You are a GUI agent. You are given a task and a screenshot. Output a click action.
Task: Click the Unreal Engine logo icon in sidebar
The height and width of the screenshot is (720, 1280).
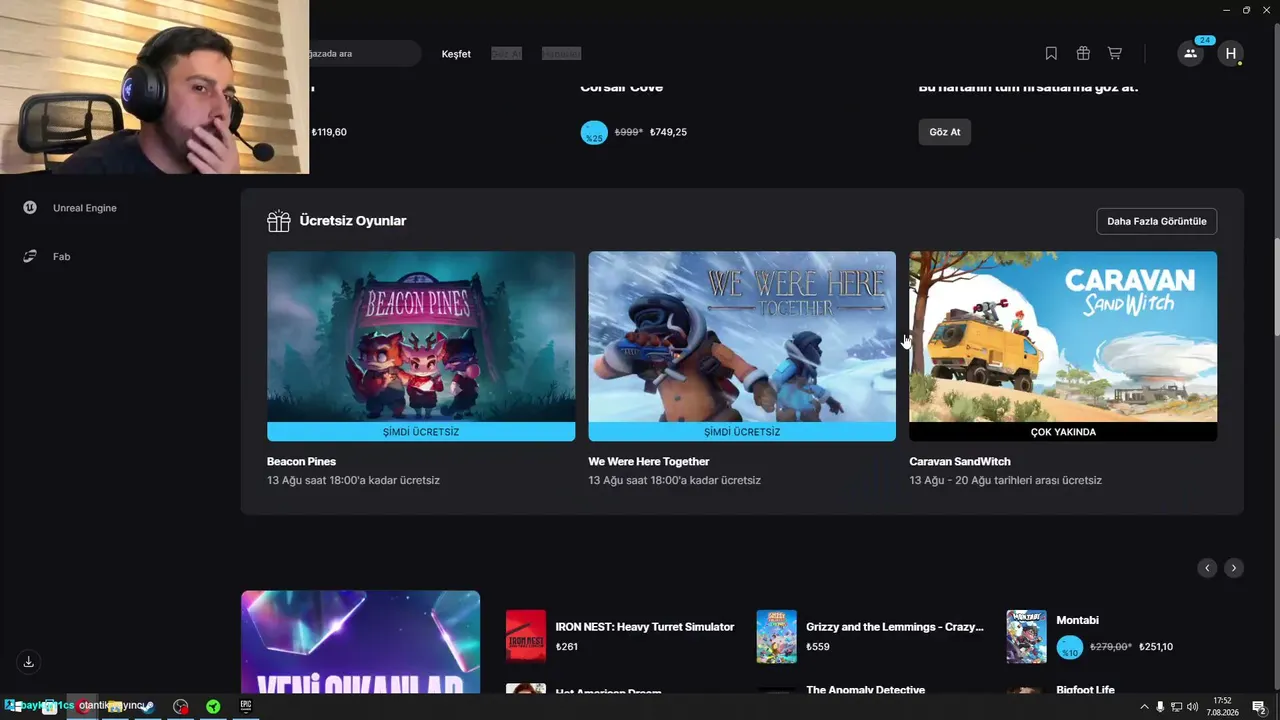click(x=30, y=208)
